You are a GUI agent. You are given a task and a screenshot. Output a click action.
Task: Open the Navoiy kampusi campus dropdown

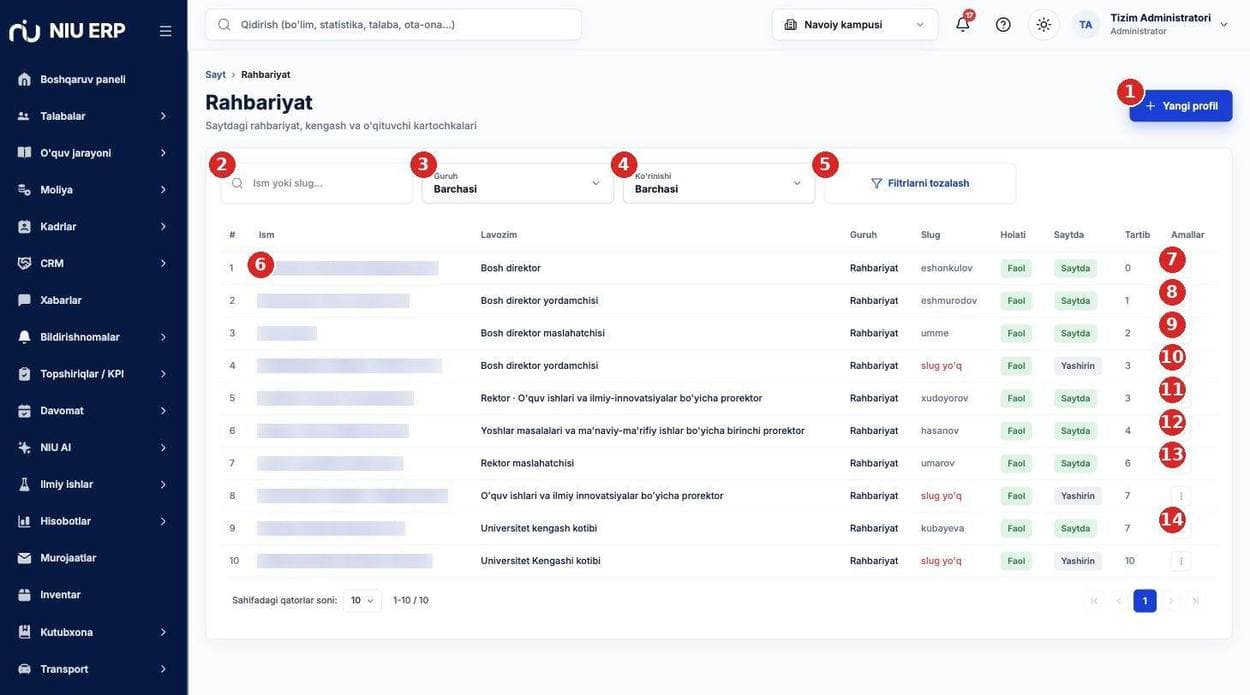(x=855, y=24)
